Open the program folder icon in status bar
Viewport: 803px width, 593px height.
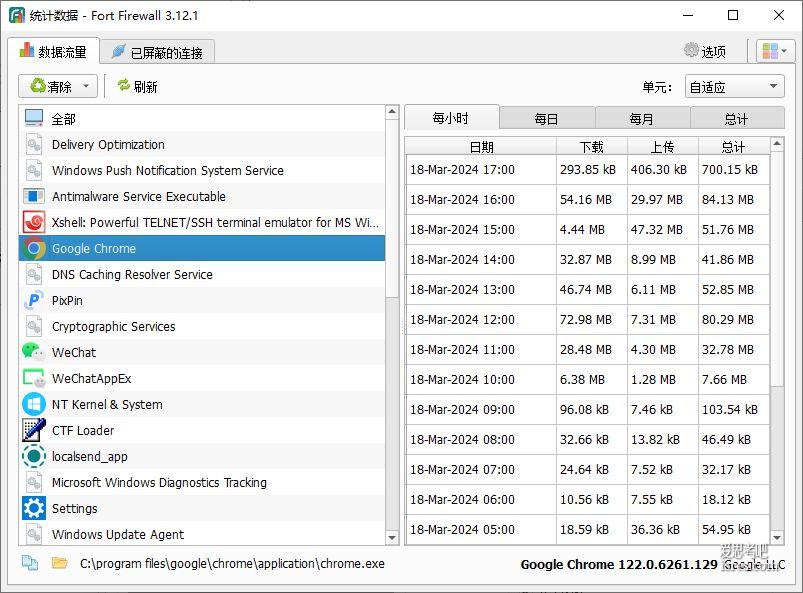point(59,563)
